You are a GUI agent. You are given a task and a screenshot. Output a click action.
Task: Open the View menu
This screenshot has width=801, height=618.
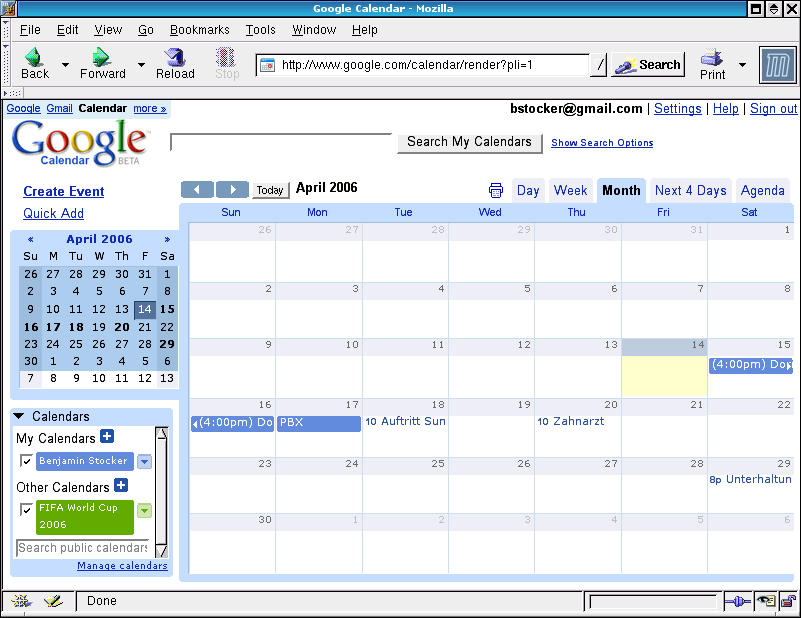coord(108,30)
